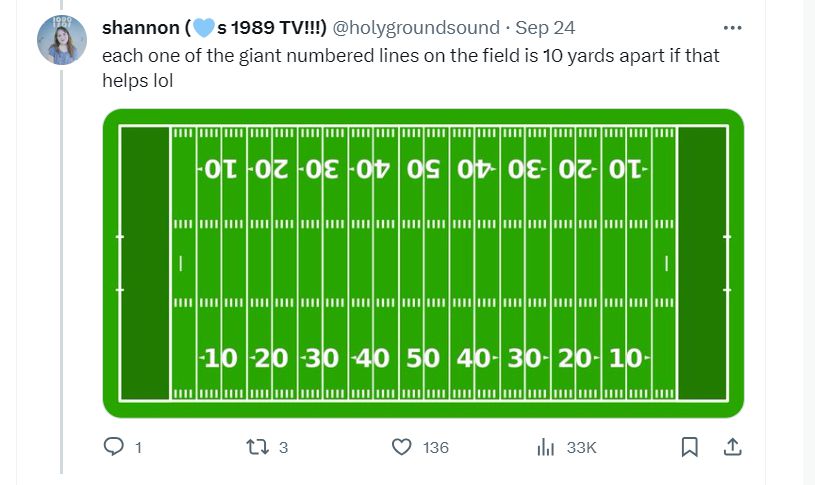Open the @holygroundsound handle link
The height and width of the screenshot is (485, 815).
pyautogui.click(x=416, y=28)
